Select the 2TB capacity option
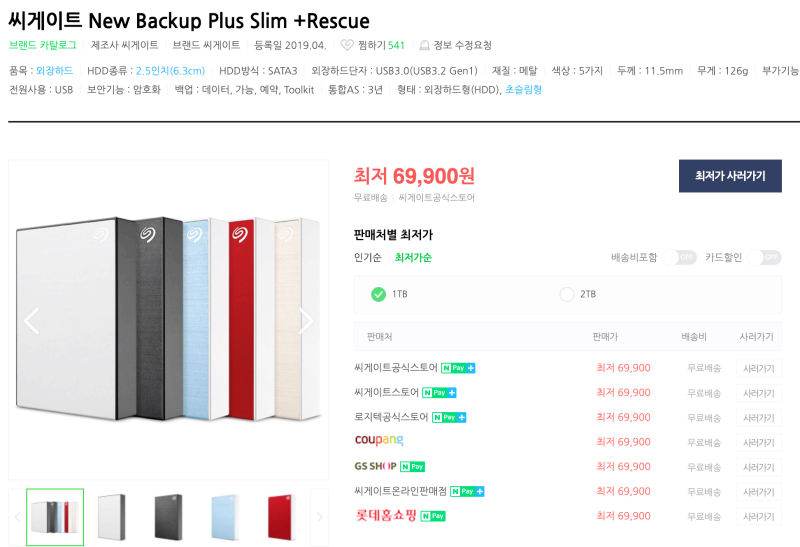Image resolution: width=800 pixels, height=547 pixels. click(x=567, y=294)
